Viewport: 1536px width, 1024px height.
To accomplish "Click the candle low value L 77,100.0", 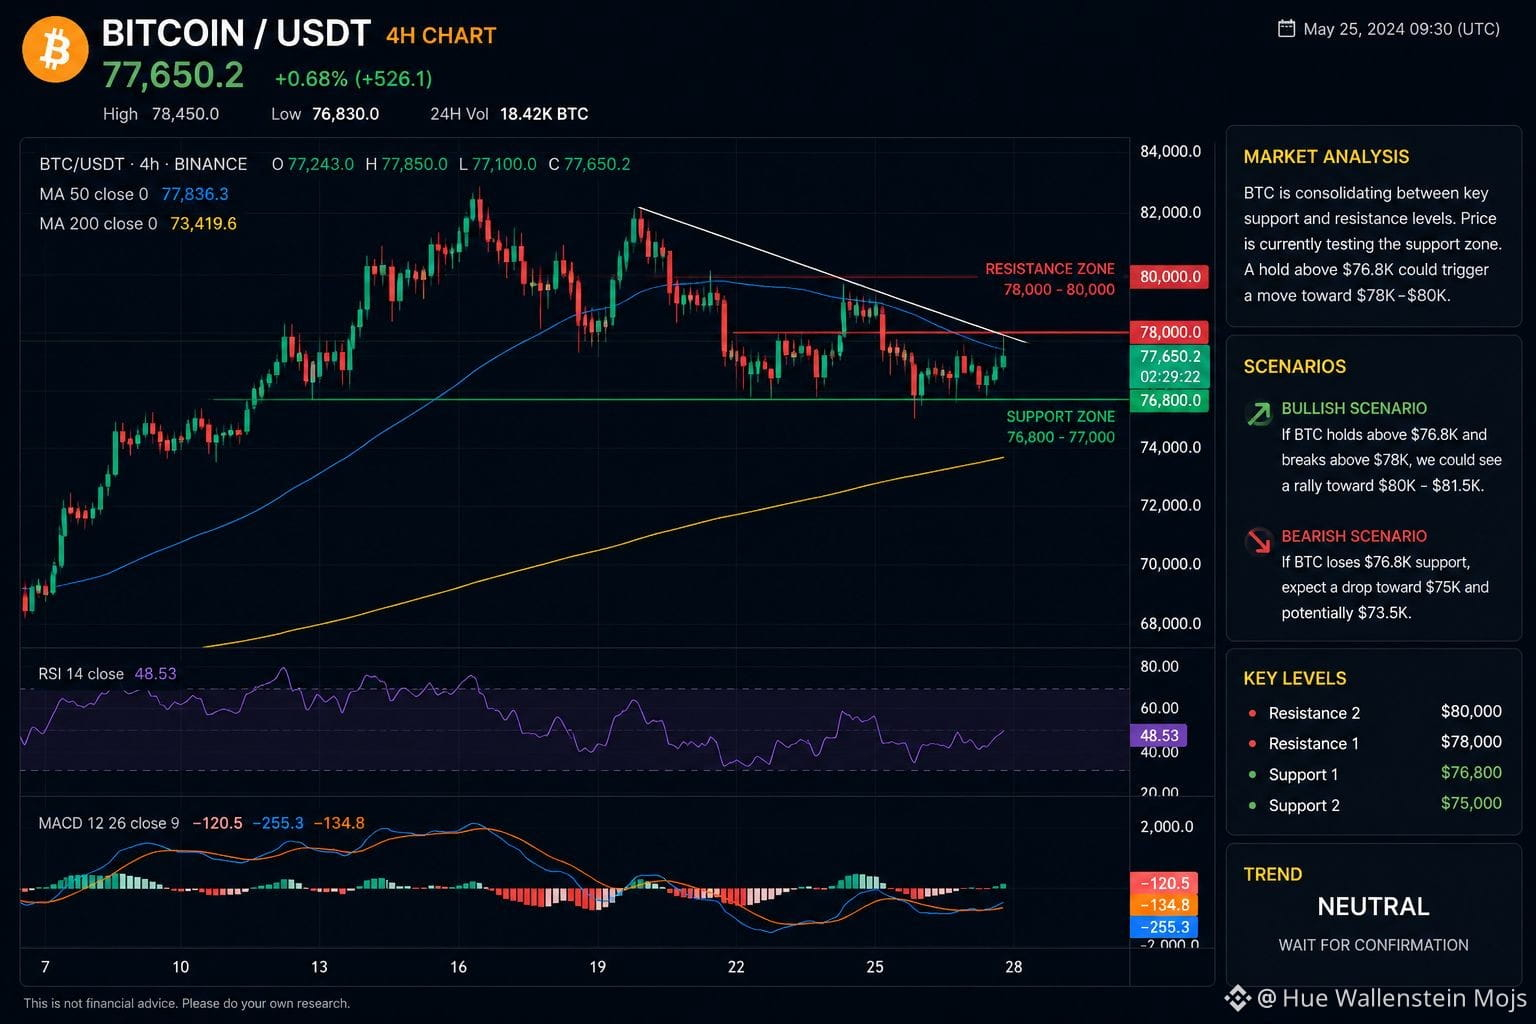I will point(497,164).
